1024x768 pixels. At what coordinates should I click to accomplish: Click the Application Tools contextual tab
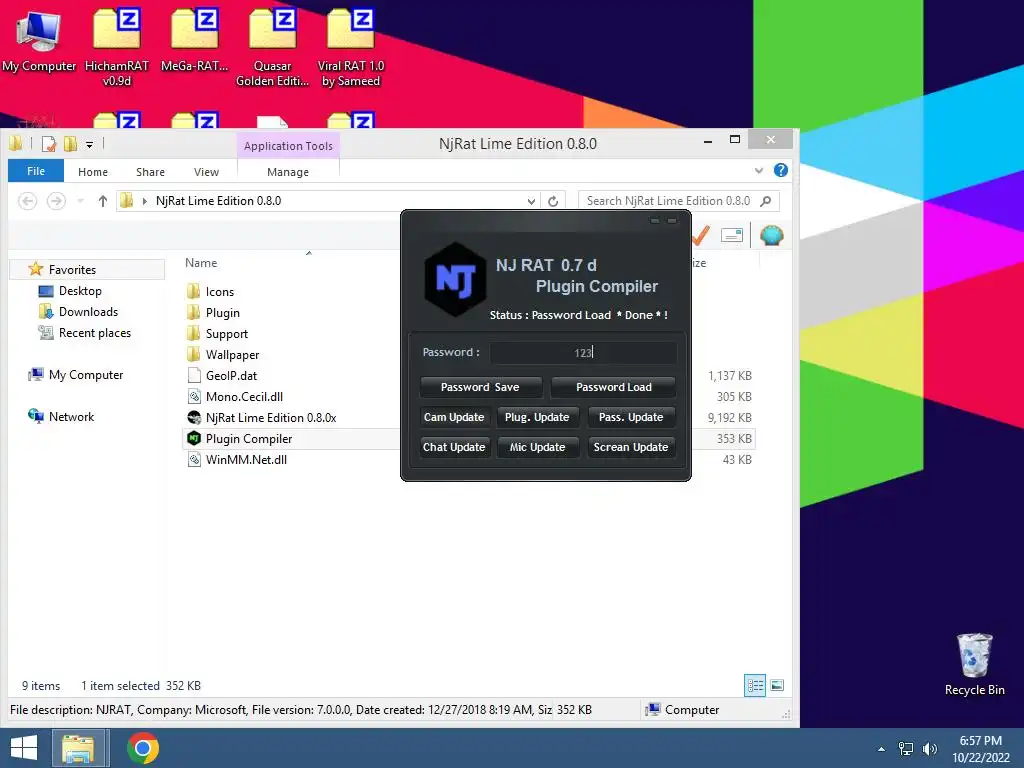tap(288, 146)
